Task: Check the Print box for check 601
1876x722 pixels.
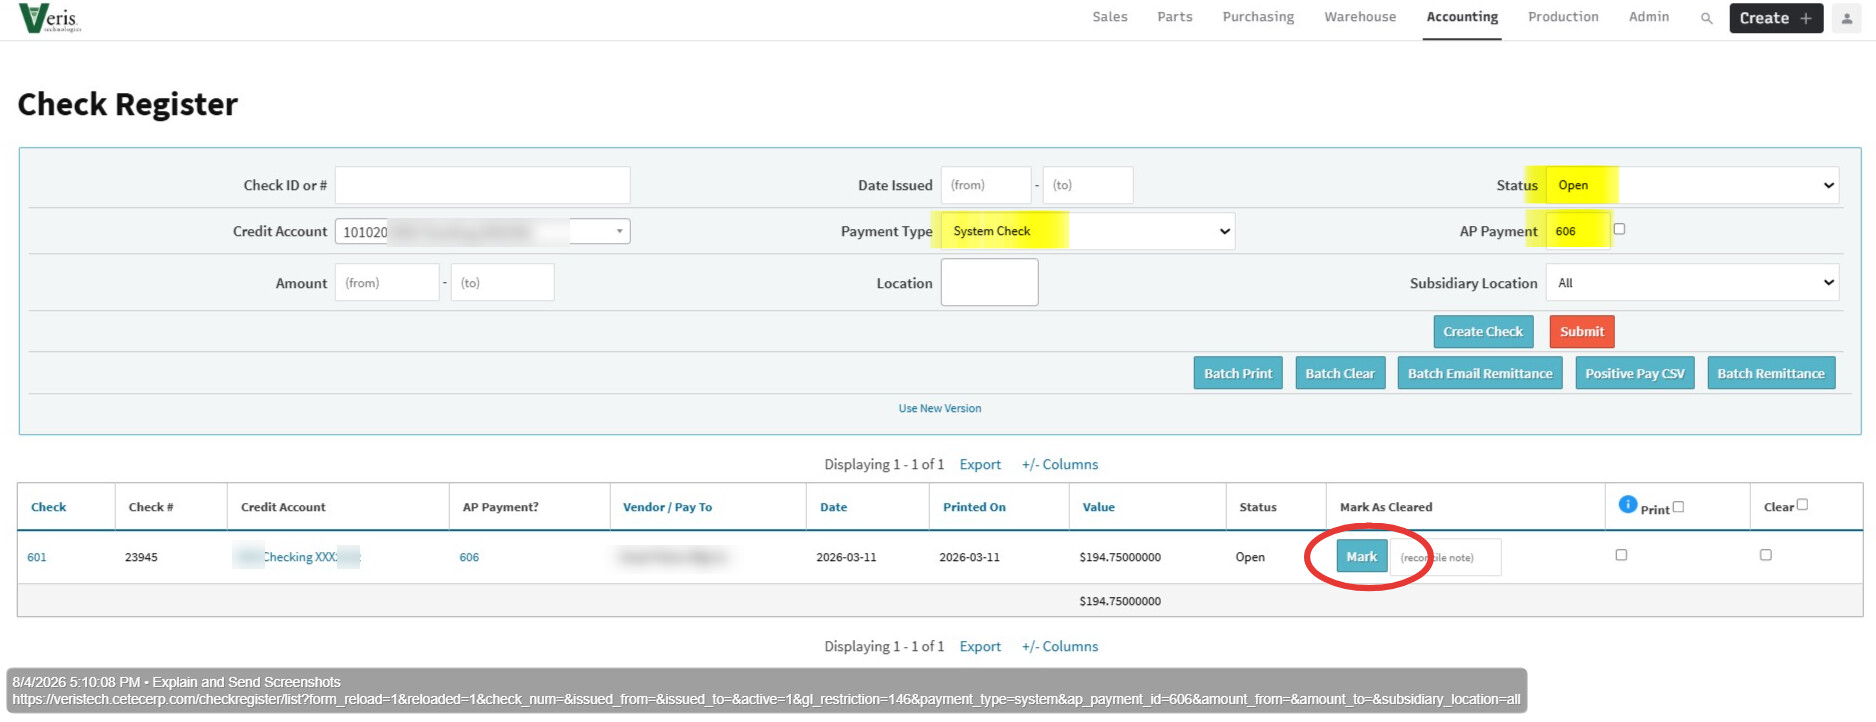Action: point(1622,555)
